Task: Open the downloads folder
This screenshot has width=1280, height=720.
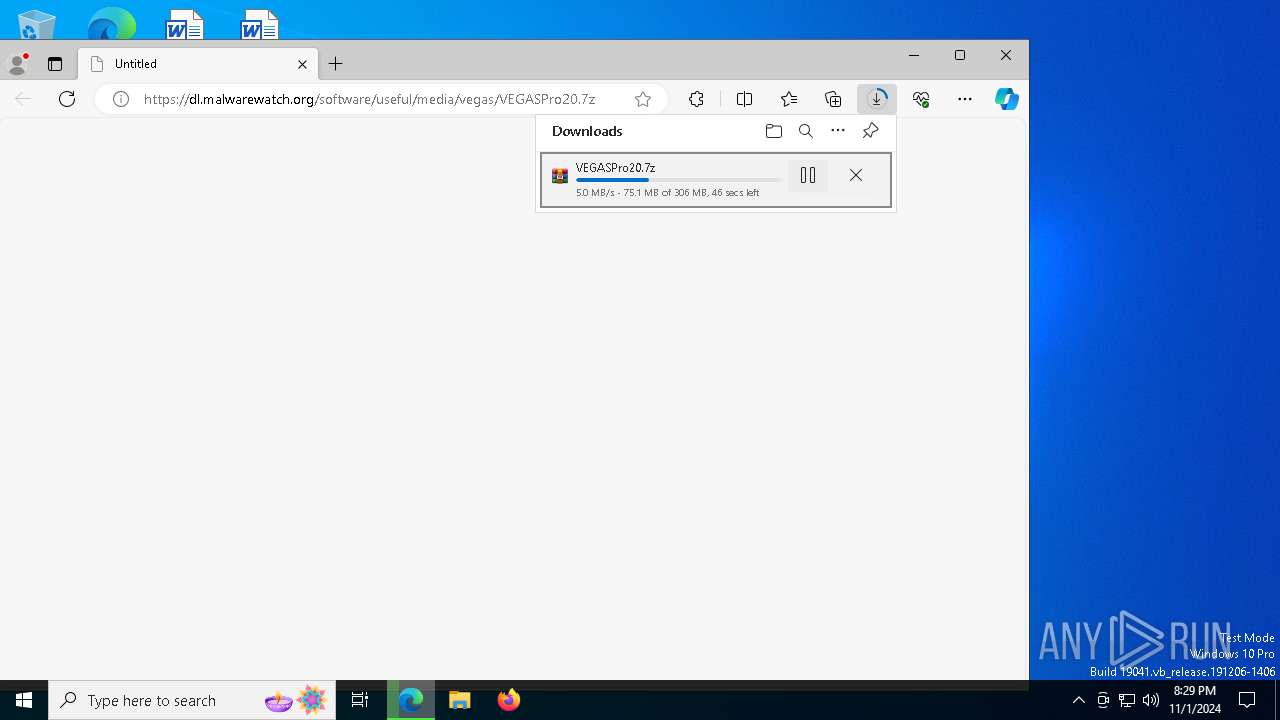Action: [773, 131]
